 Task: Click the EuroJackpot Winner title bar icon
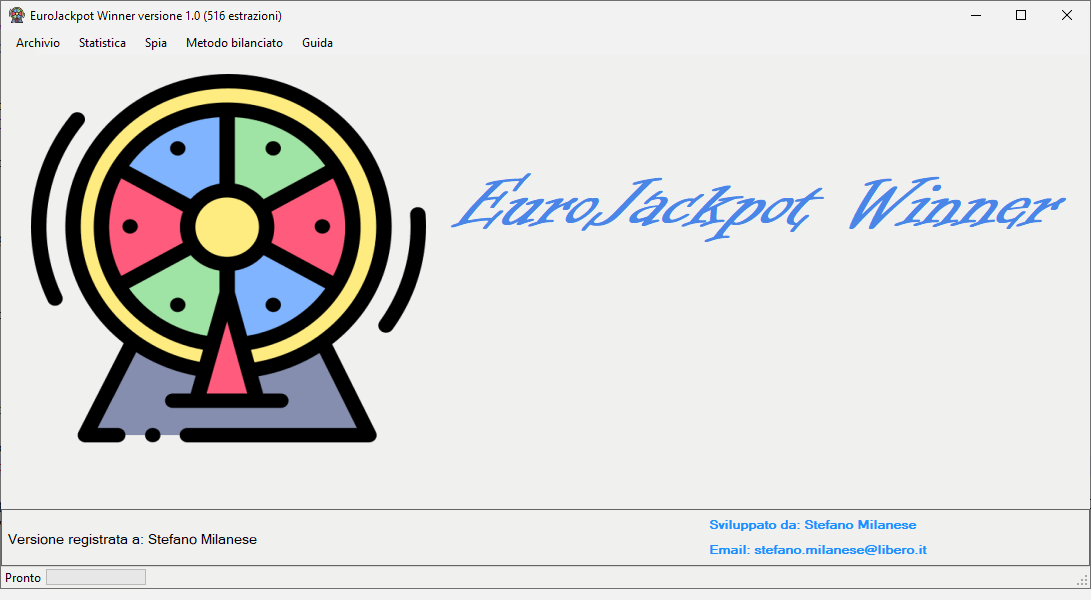(17, 15)
